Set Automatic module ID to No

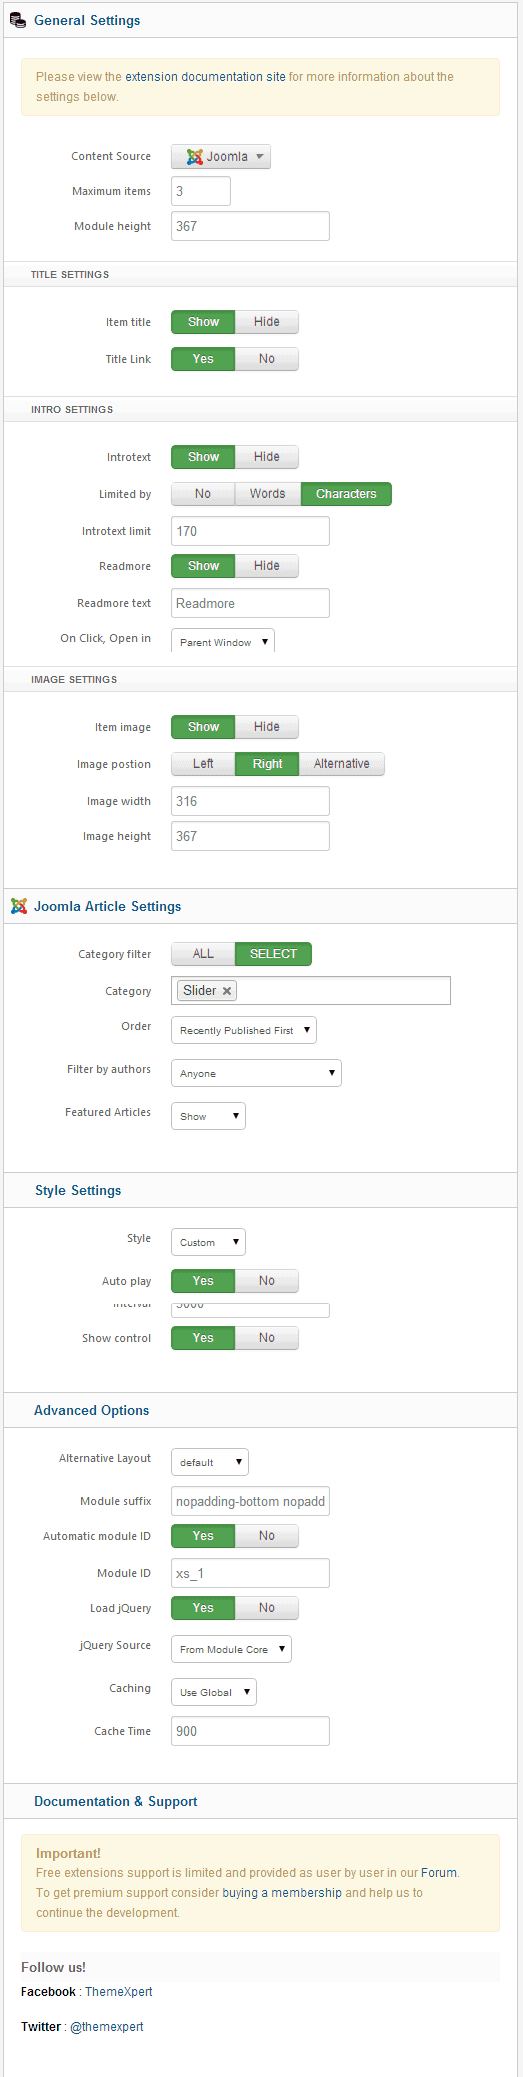pyautogui.click(x=267, y=1536)
